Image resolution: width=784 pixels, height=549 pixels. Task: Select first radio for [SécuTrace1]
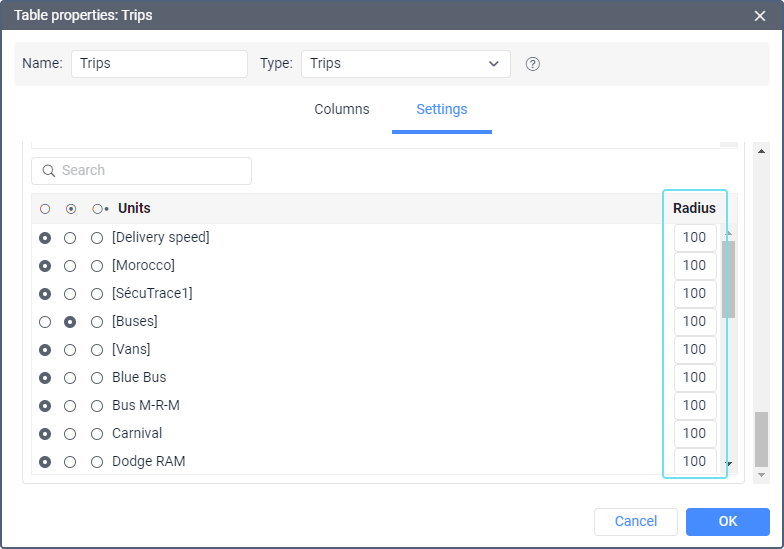coord(45,294)
